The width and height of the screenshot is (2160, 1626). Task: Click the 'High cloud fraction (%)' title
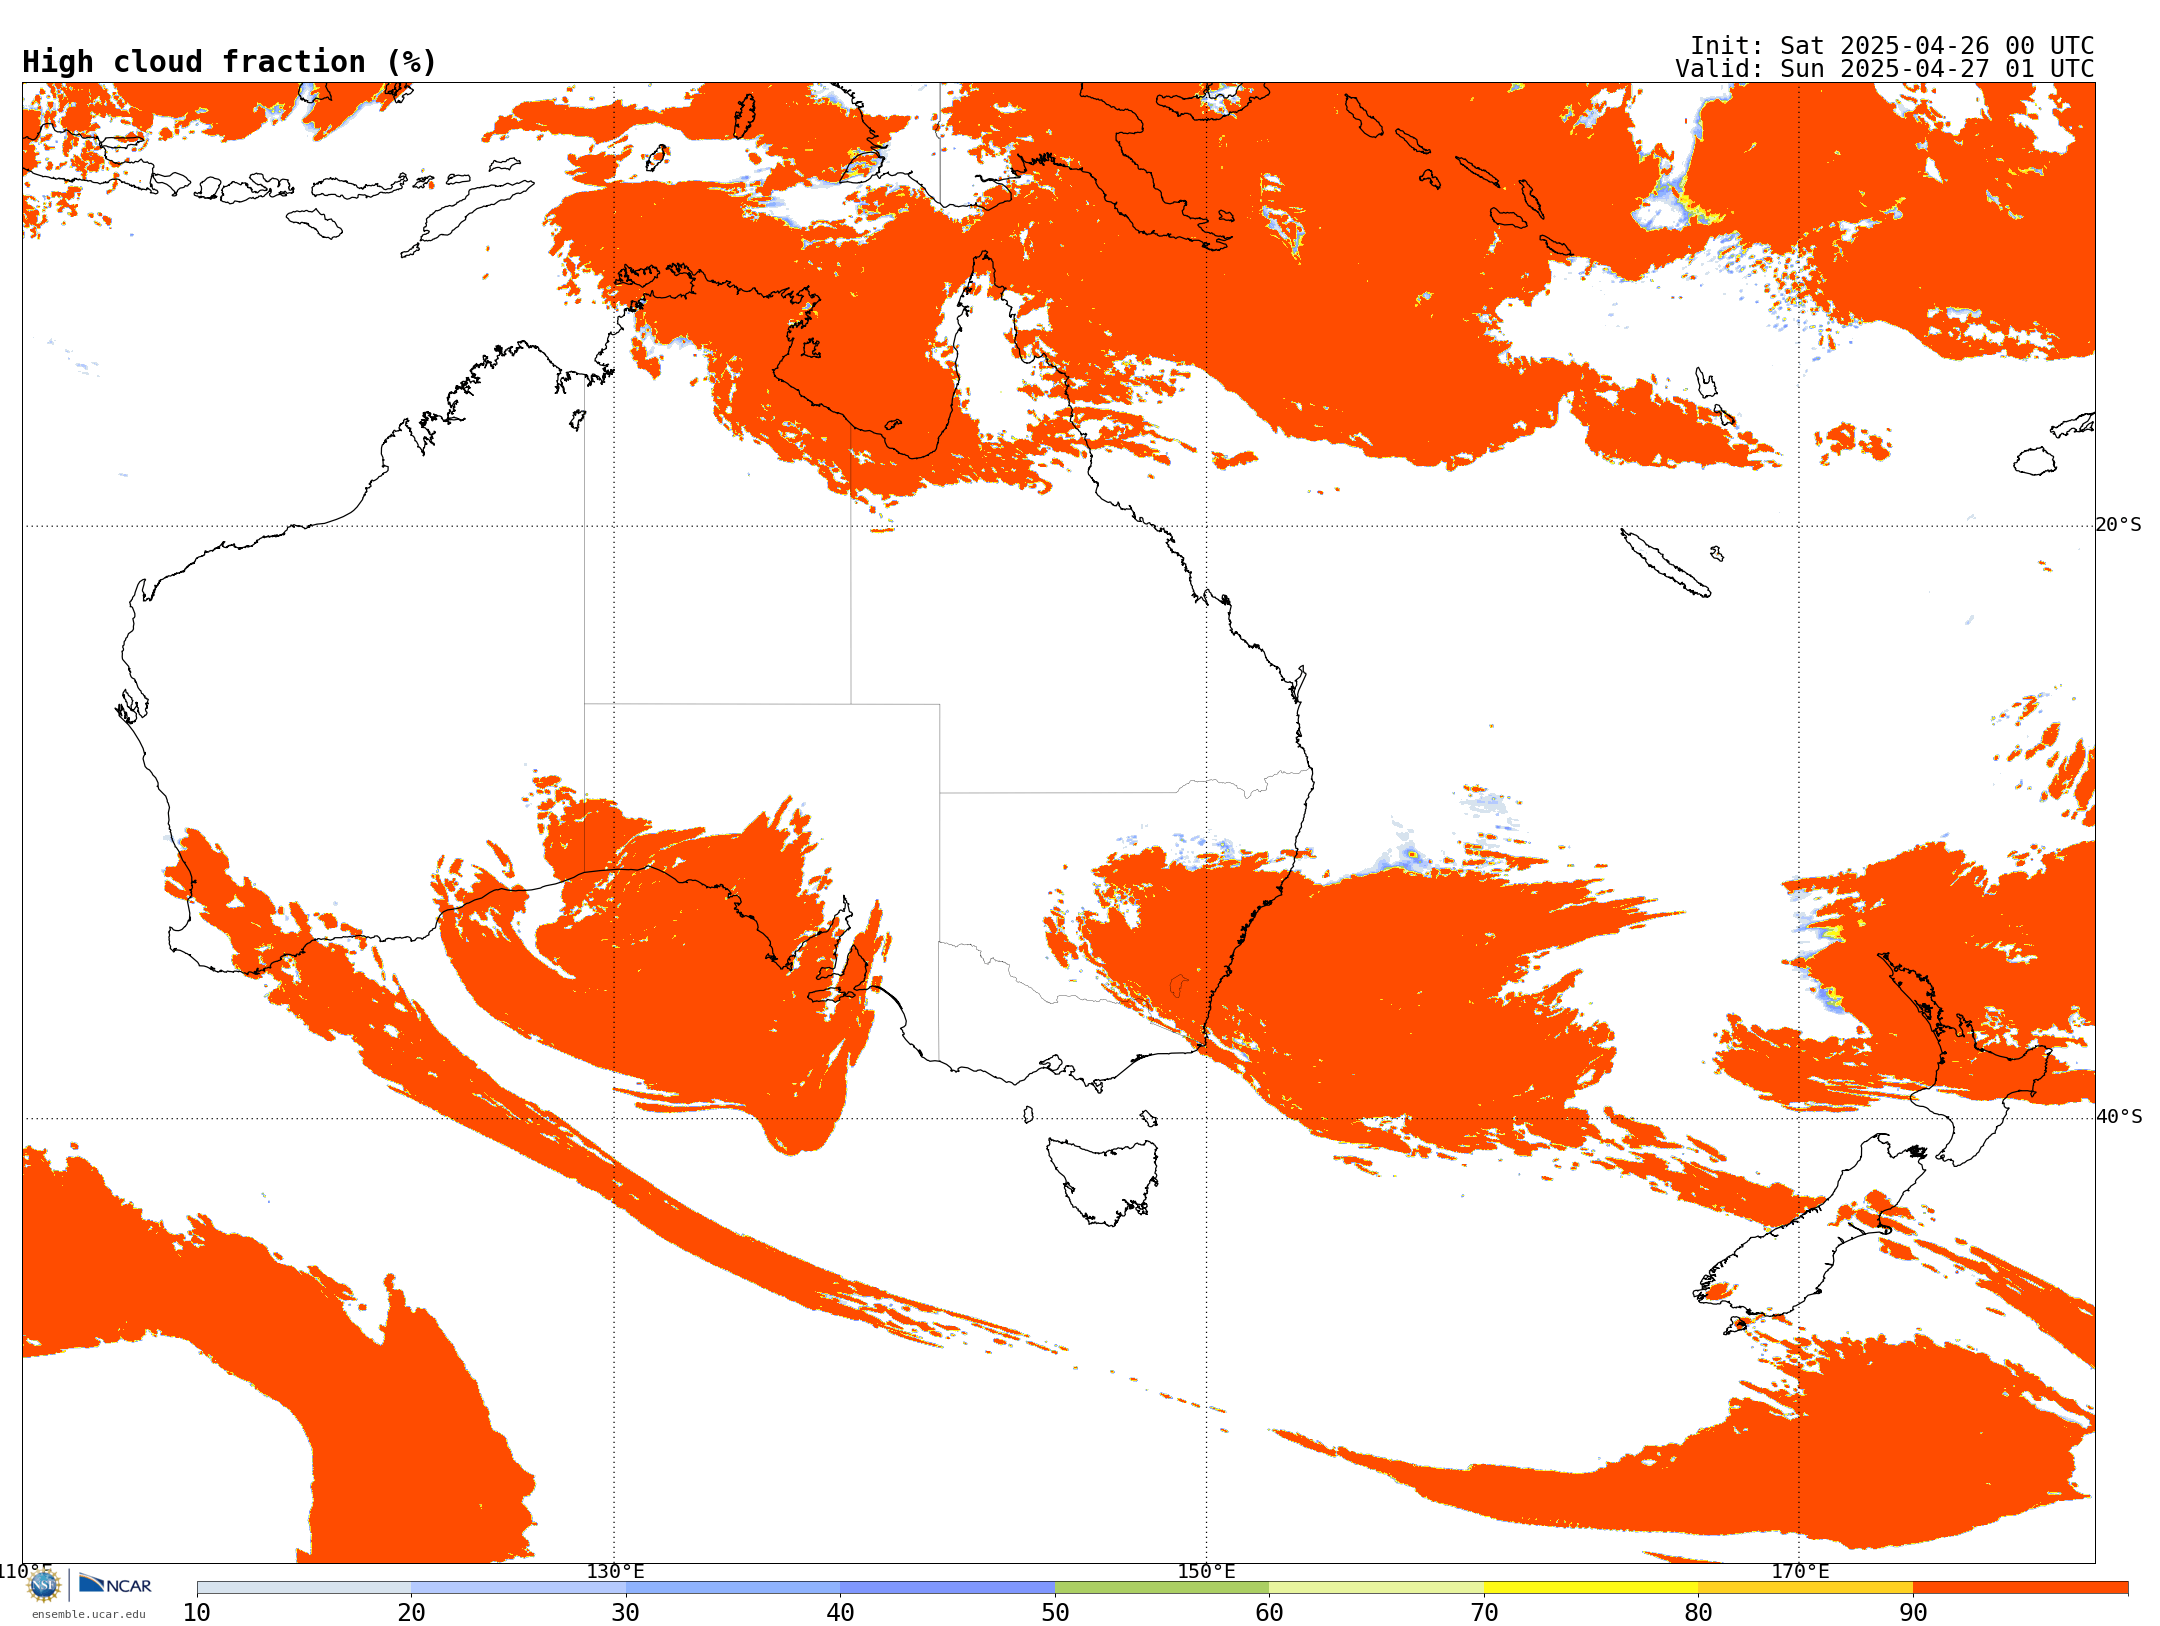tap(229, 62)
